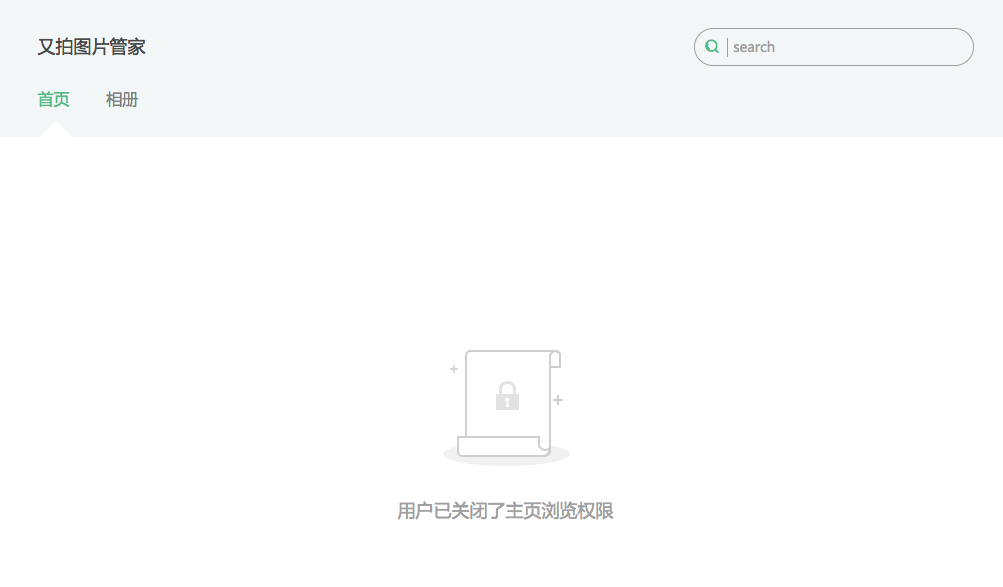The image size is (1003, 587).
Task: Open the 相册 tab
Action: [122, 99]
